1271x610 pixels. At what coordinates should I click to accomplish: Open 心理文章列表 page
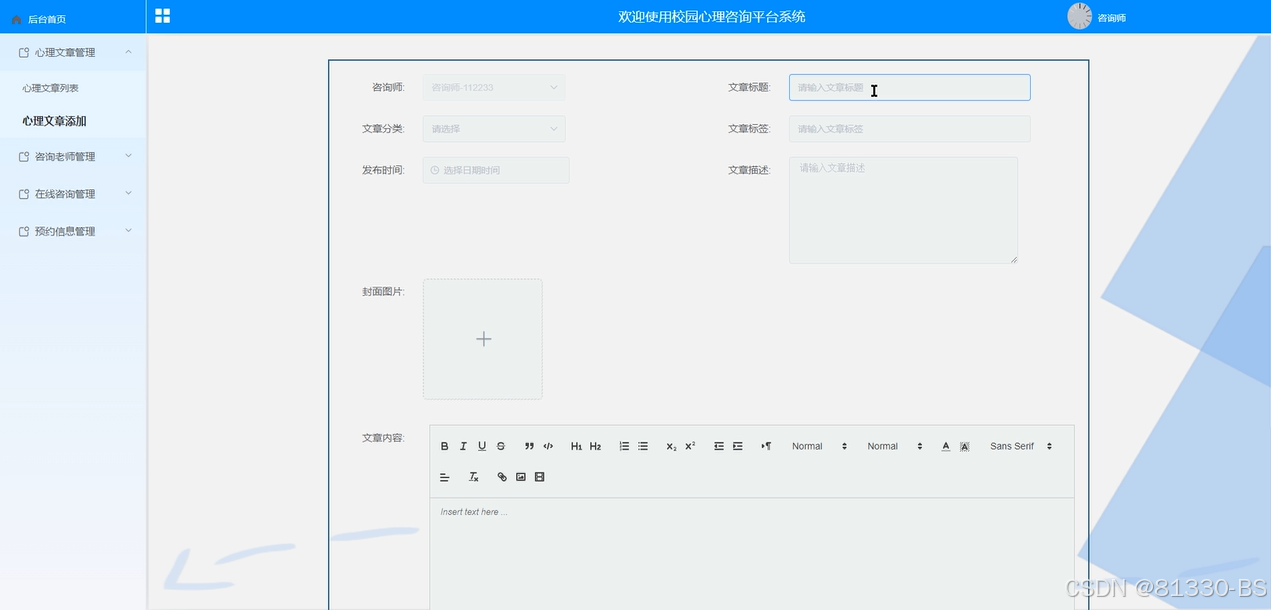coord(50,88)
